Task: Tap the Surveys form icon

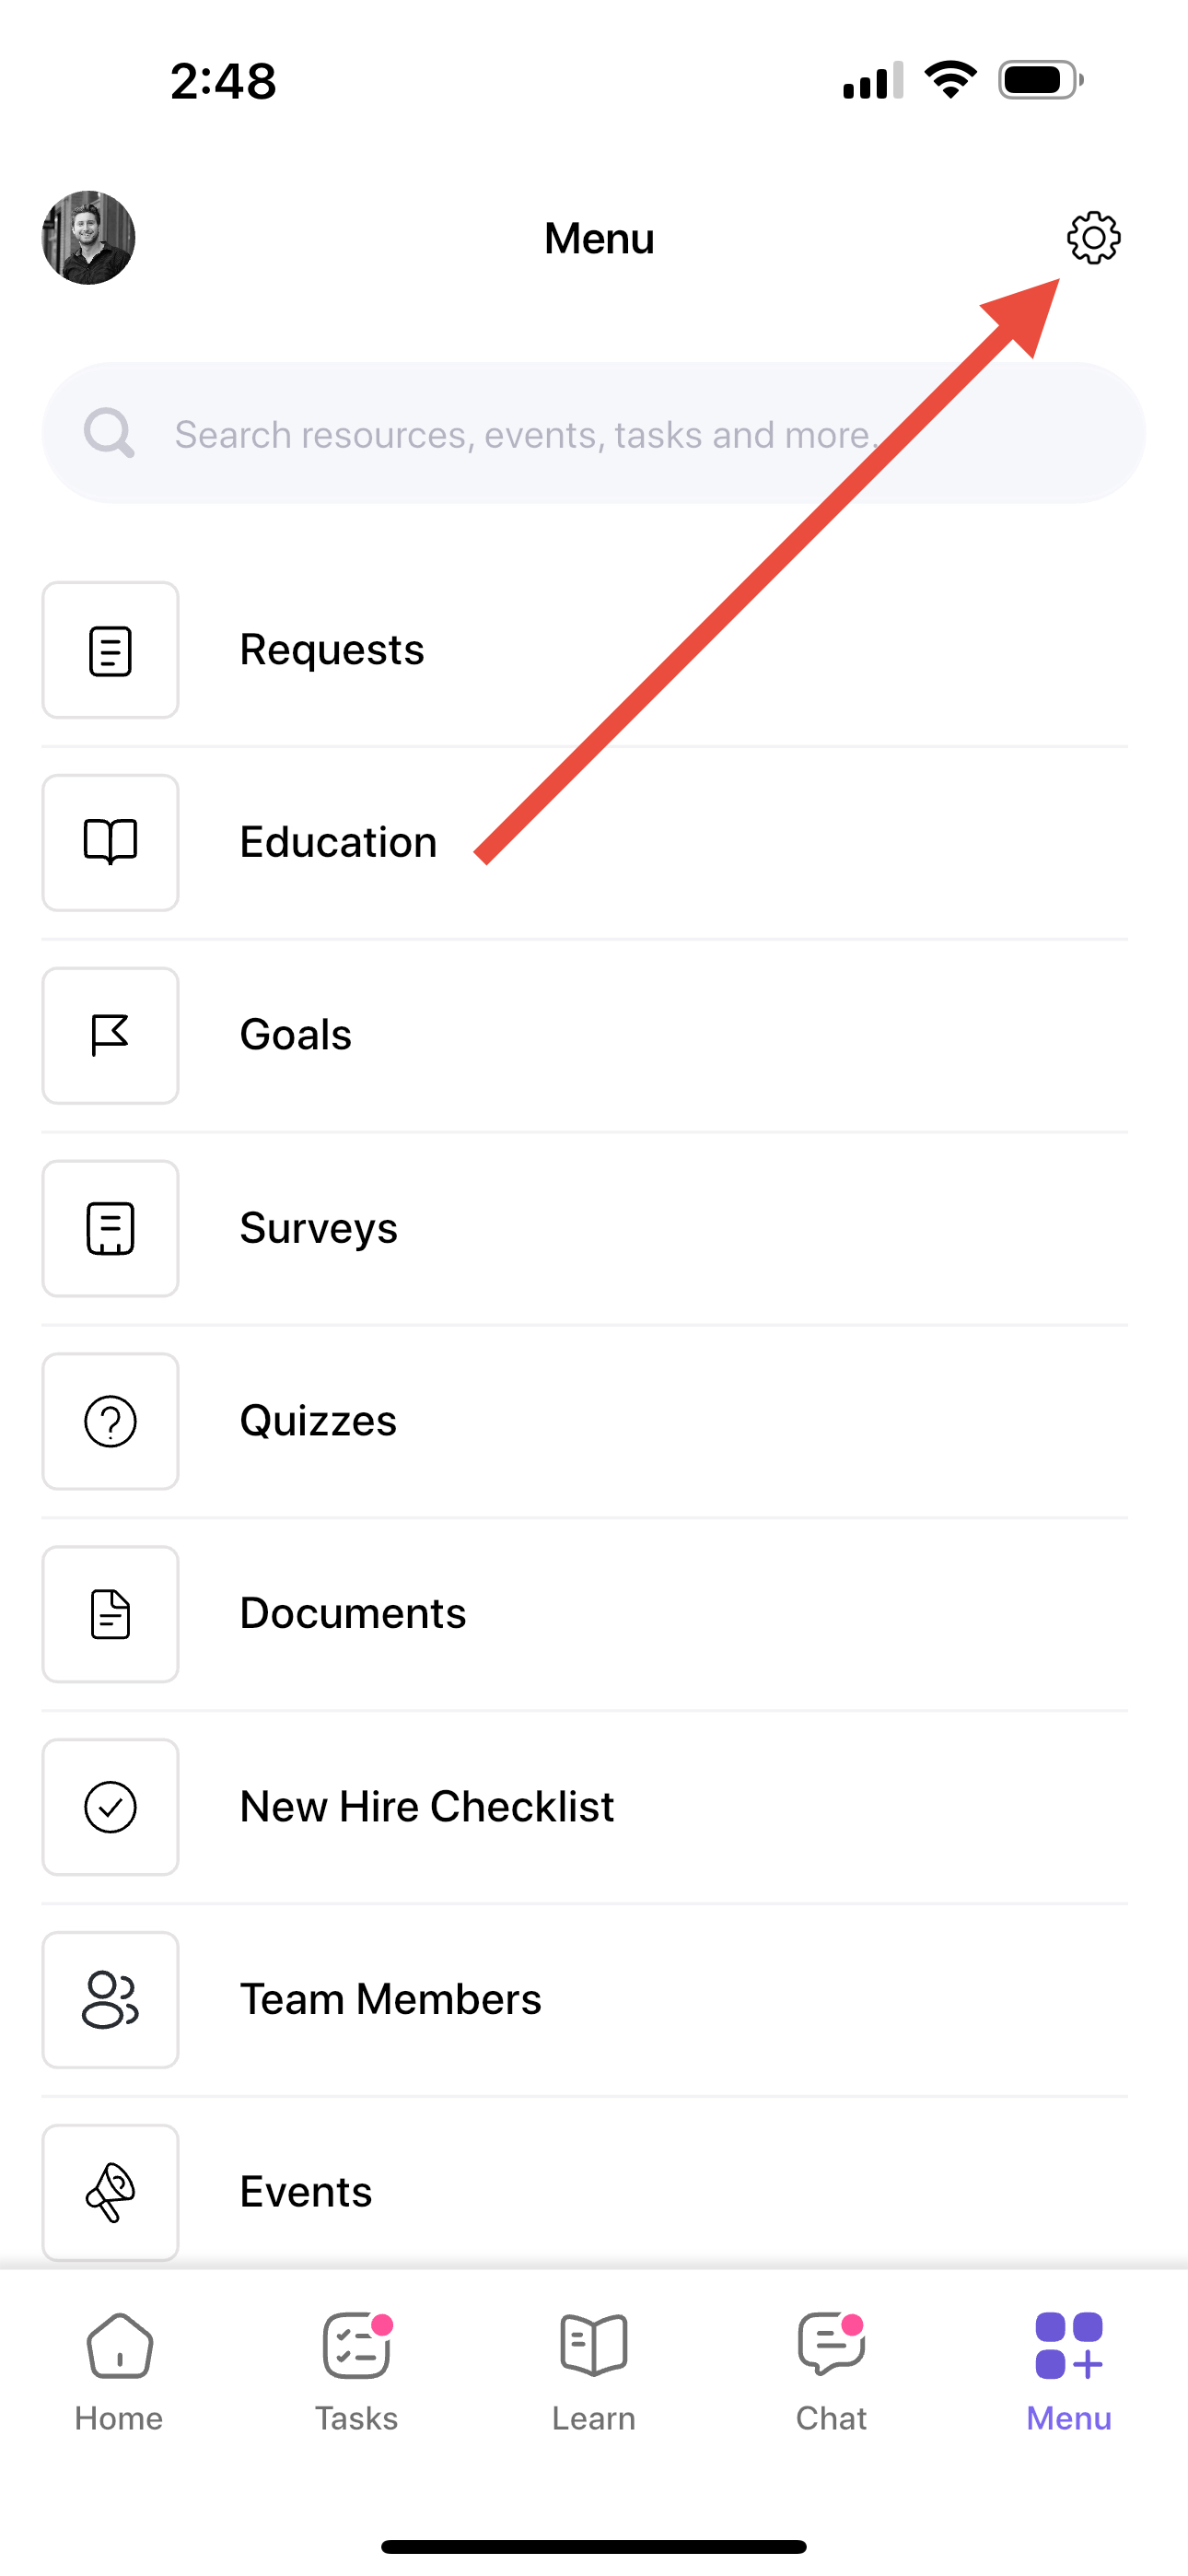Action: point(110,1229)
